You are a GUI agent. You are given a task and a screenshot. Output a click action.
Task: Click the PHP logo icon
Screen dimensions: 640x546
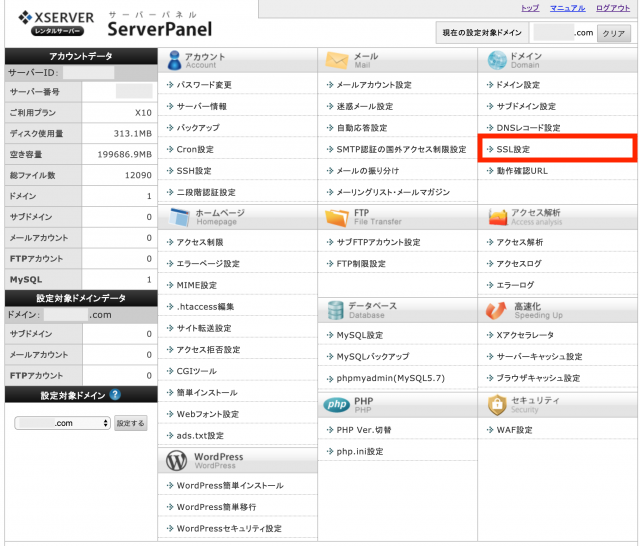click(x=337, y=404)
